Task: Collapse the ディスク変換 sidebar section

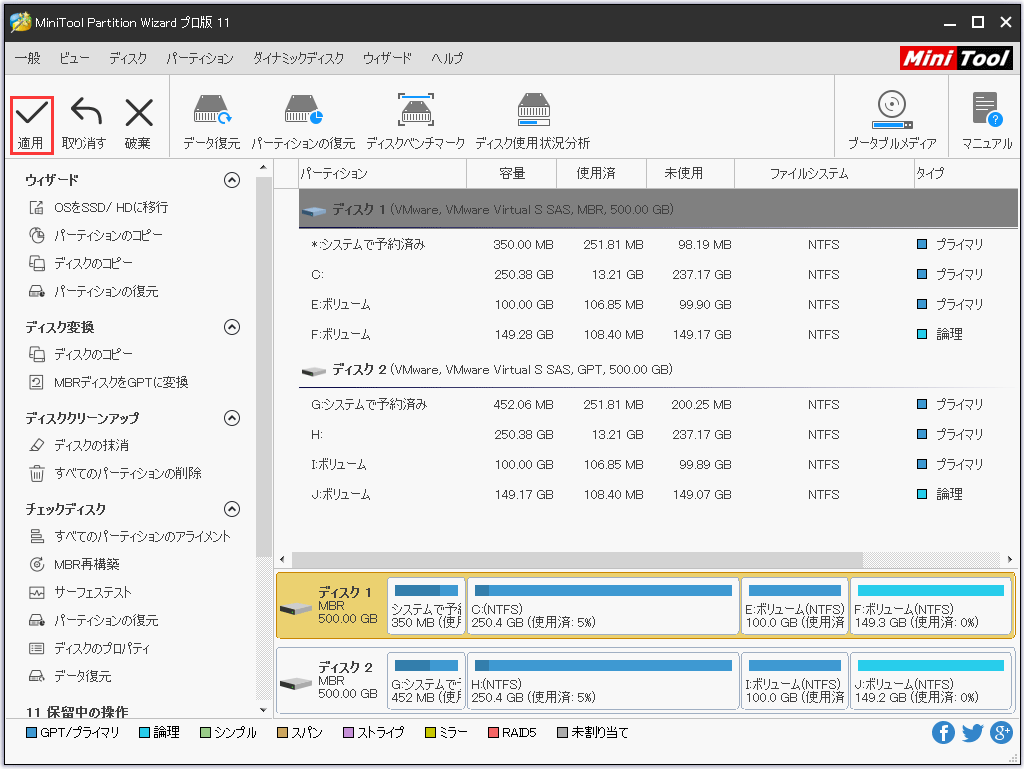Action: click(x=232, y=327)
